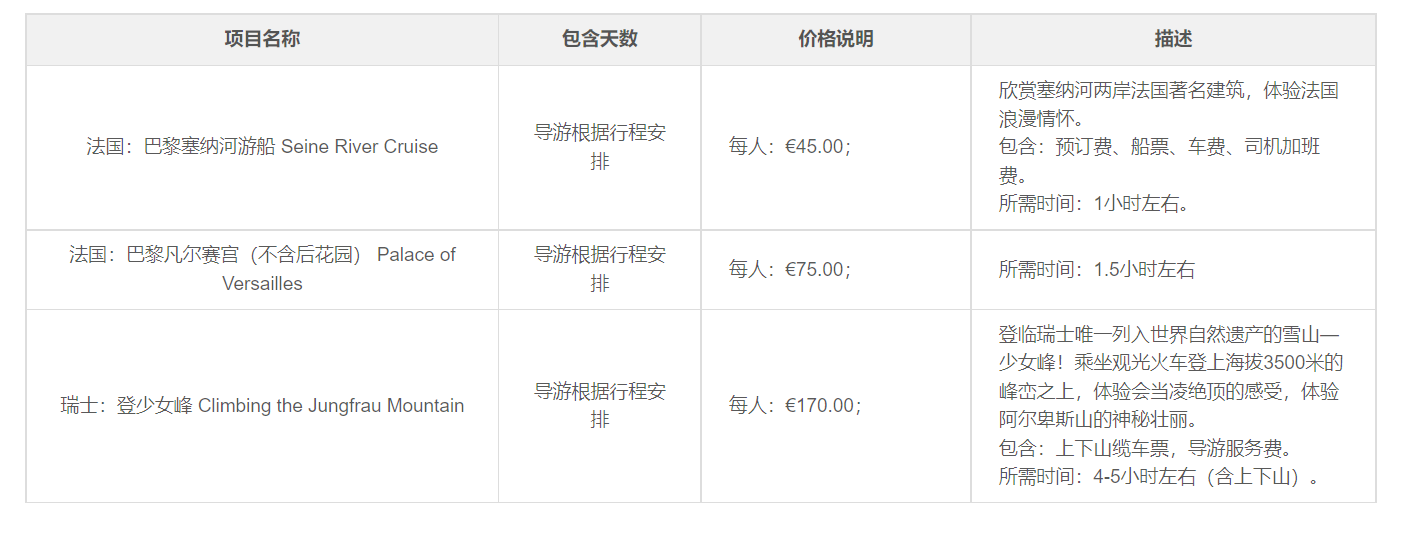Click the Seine River Cruise item name
Screen dimensions: 1408x539
point(262,147)
